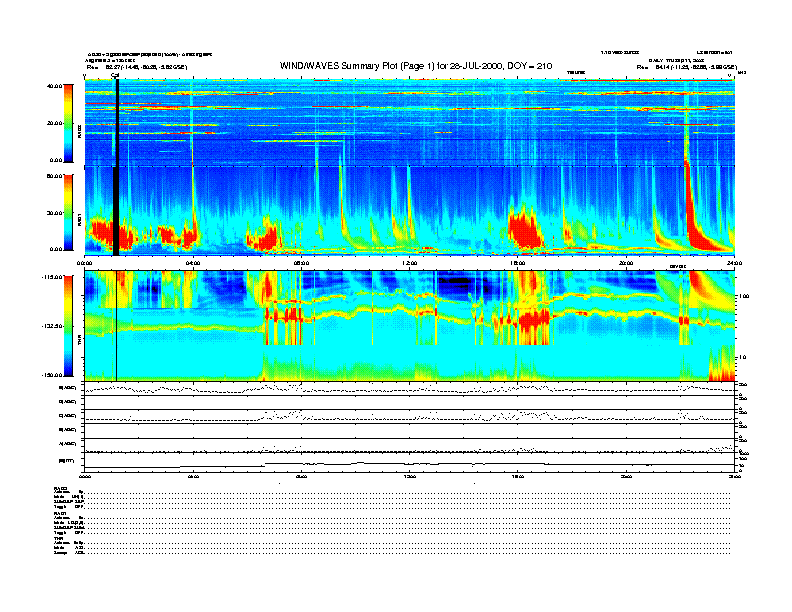Click the 16:00 tick label below RAD1 panel
This screenshot has width=792, height=612.
coord(518,263)
